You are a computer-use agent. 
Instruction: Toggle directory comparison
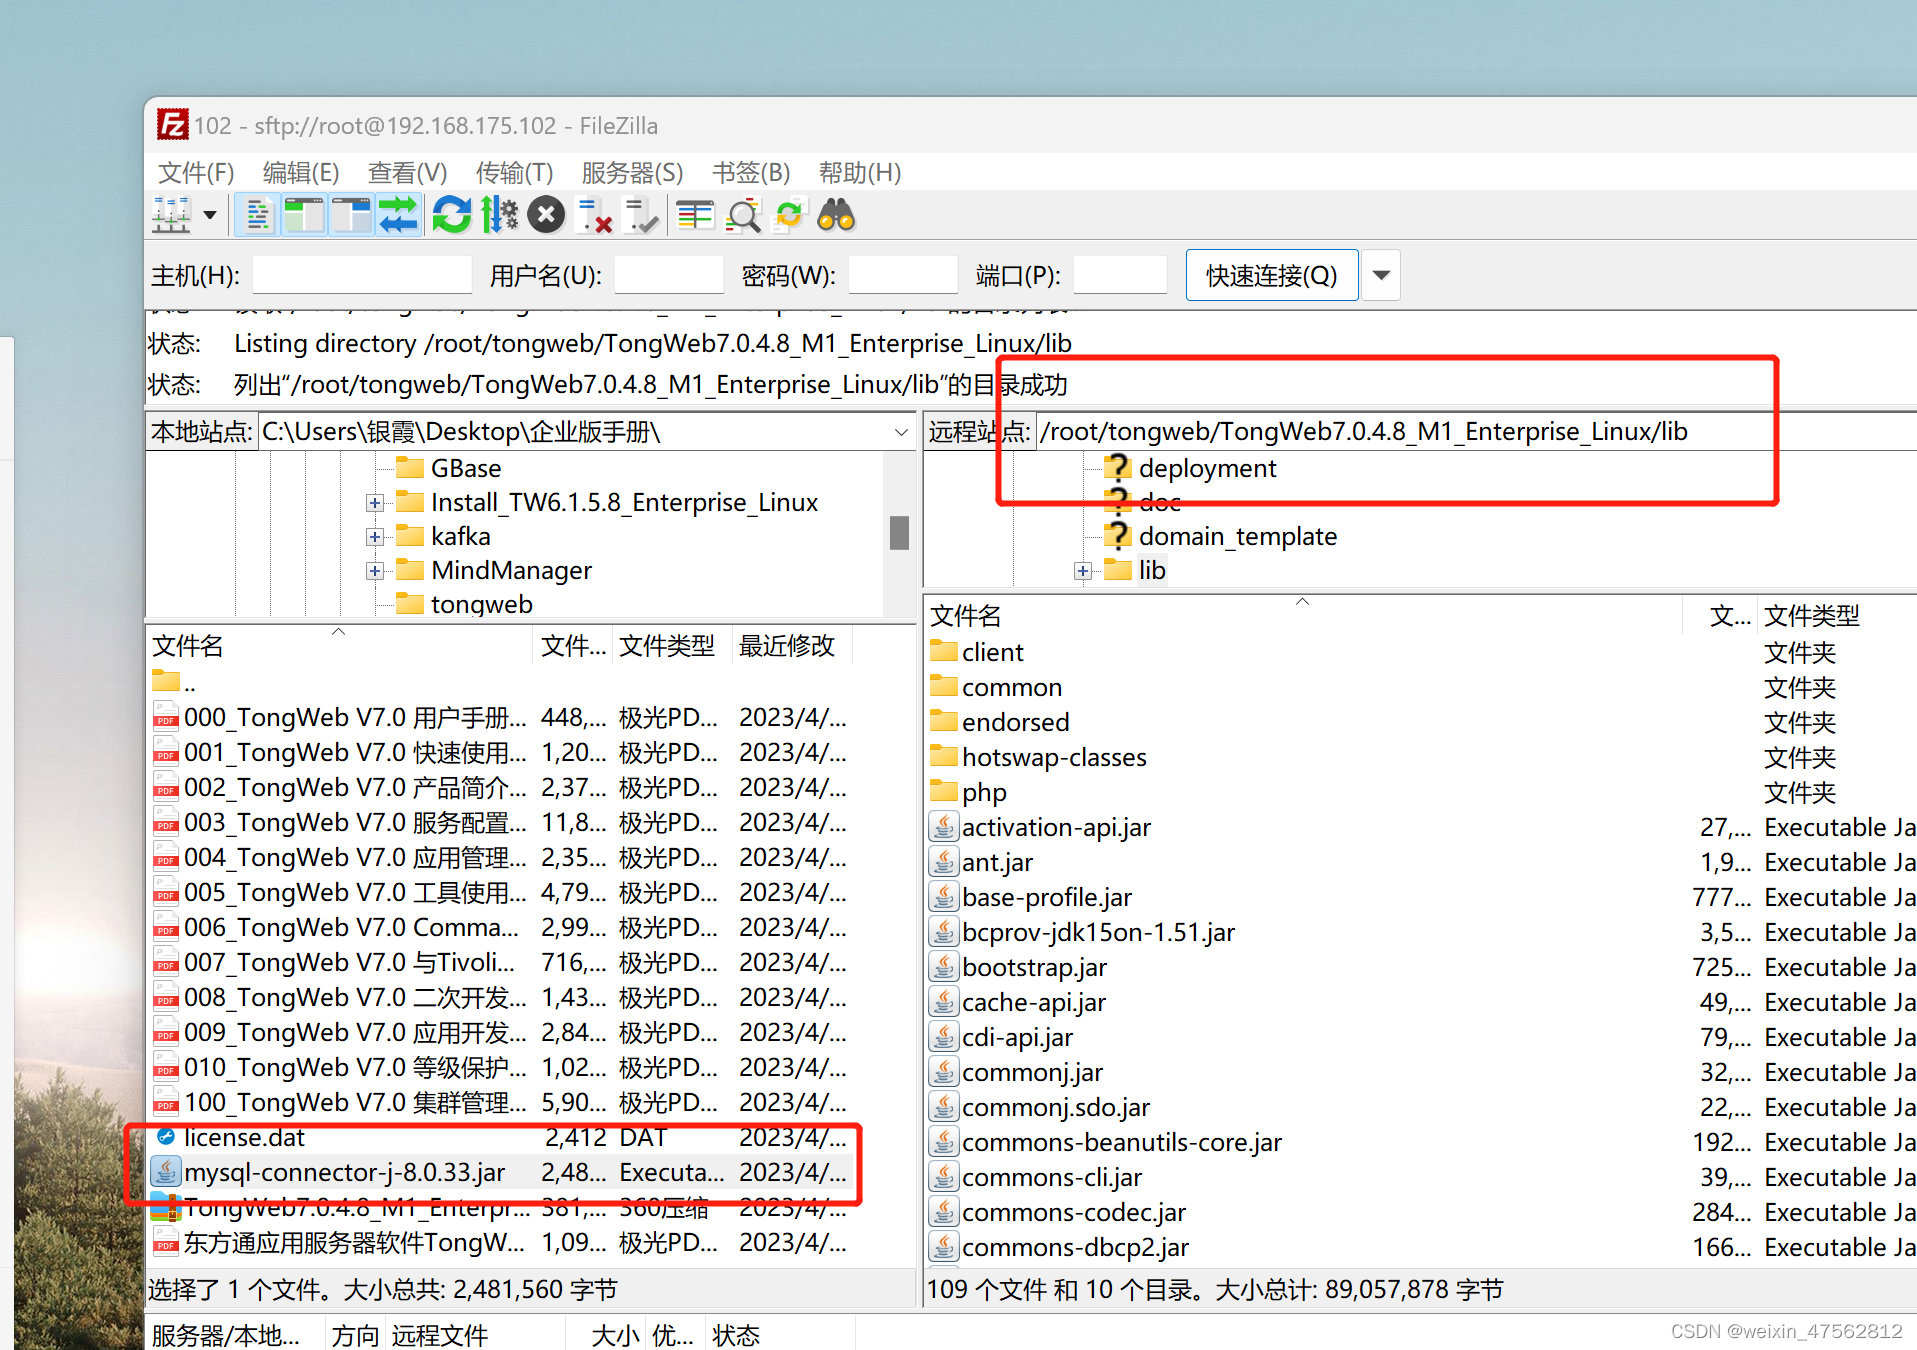[x=743, y=215]
